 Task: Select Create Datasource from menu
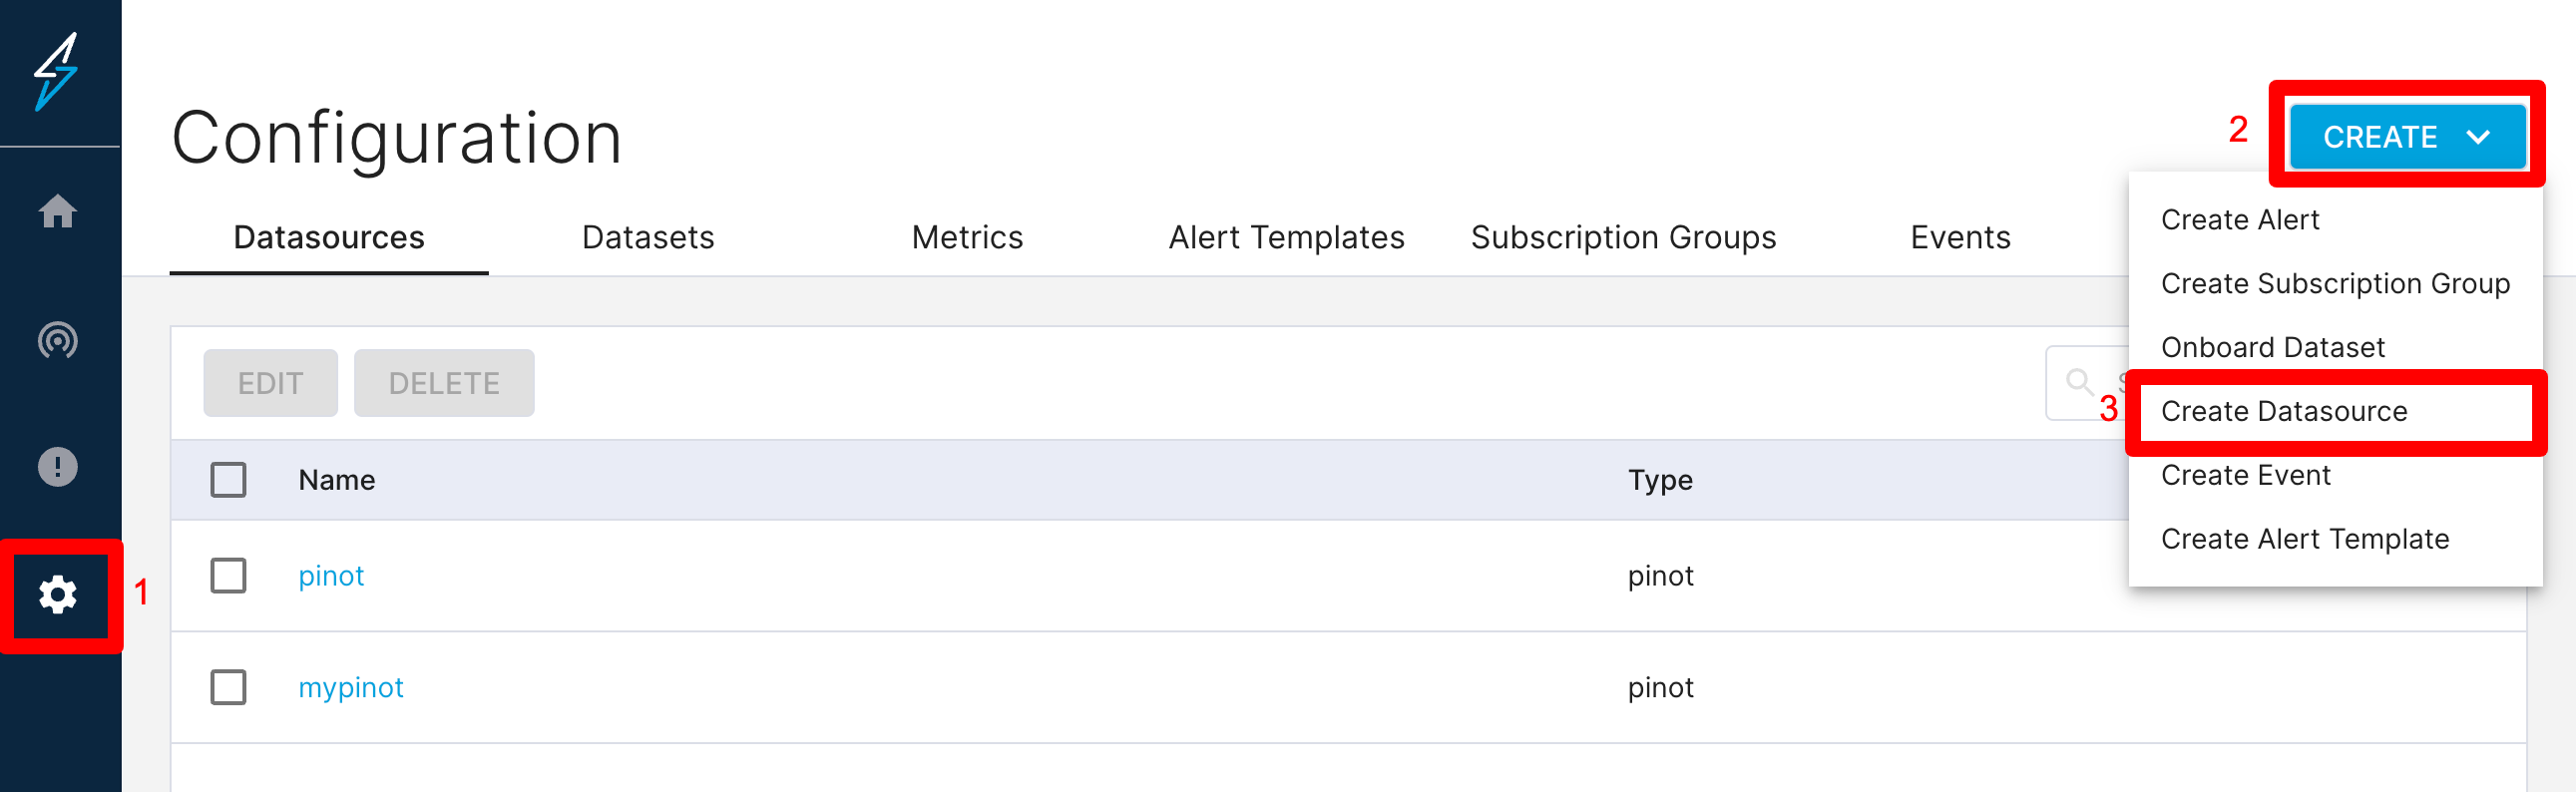point(2283,411)
